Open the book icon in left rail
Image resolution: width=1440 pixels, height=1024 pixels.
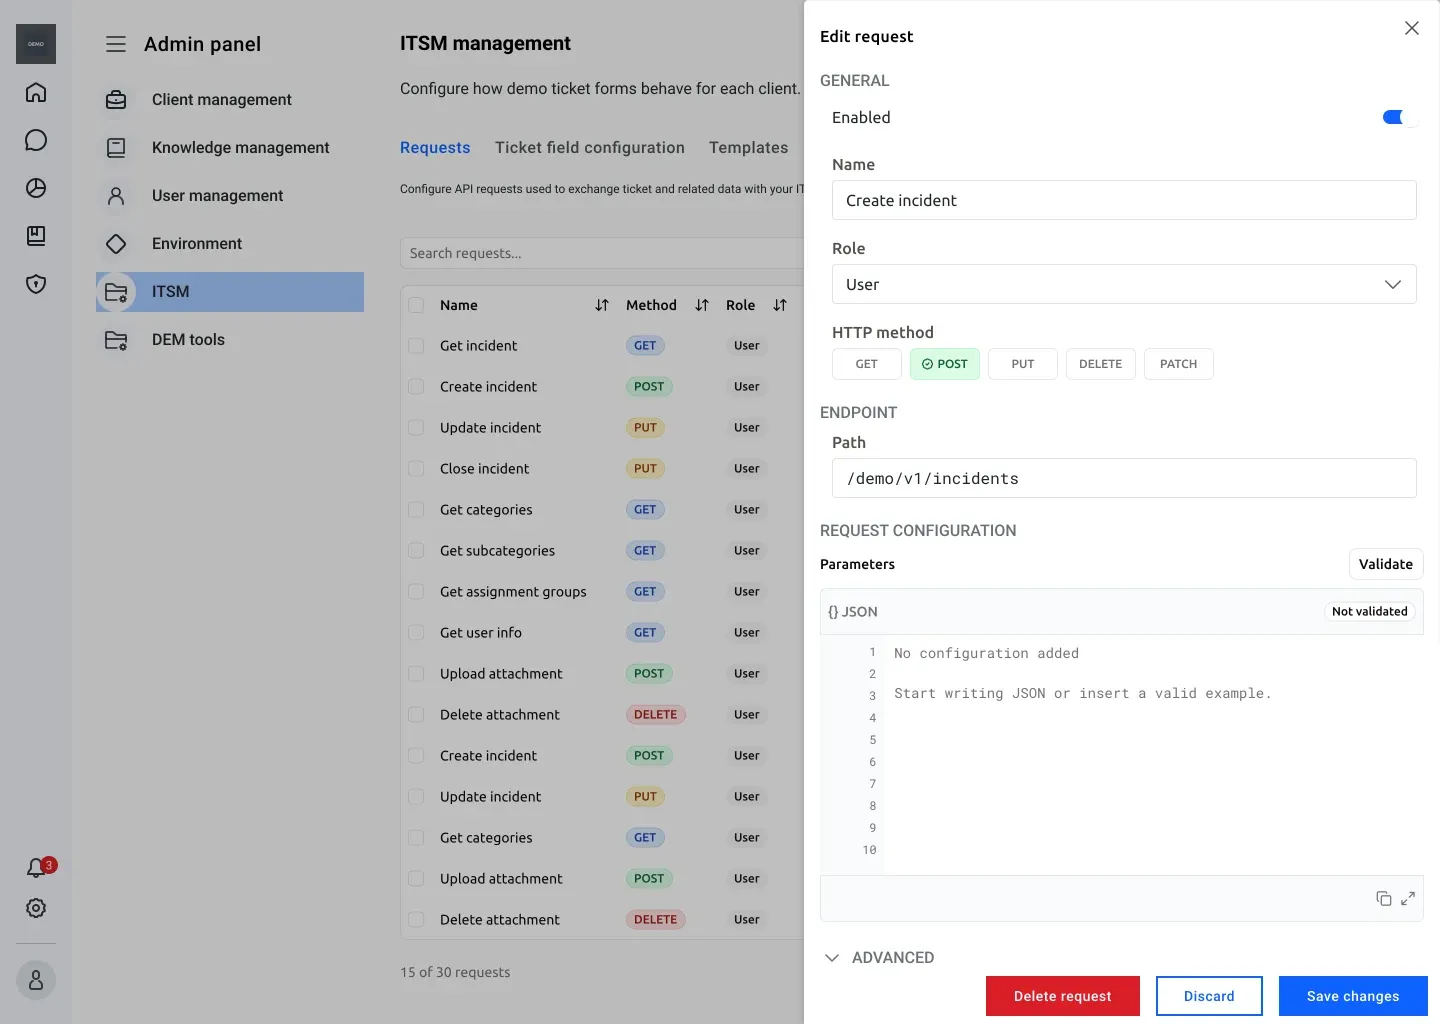click(x=36, y=236)
